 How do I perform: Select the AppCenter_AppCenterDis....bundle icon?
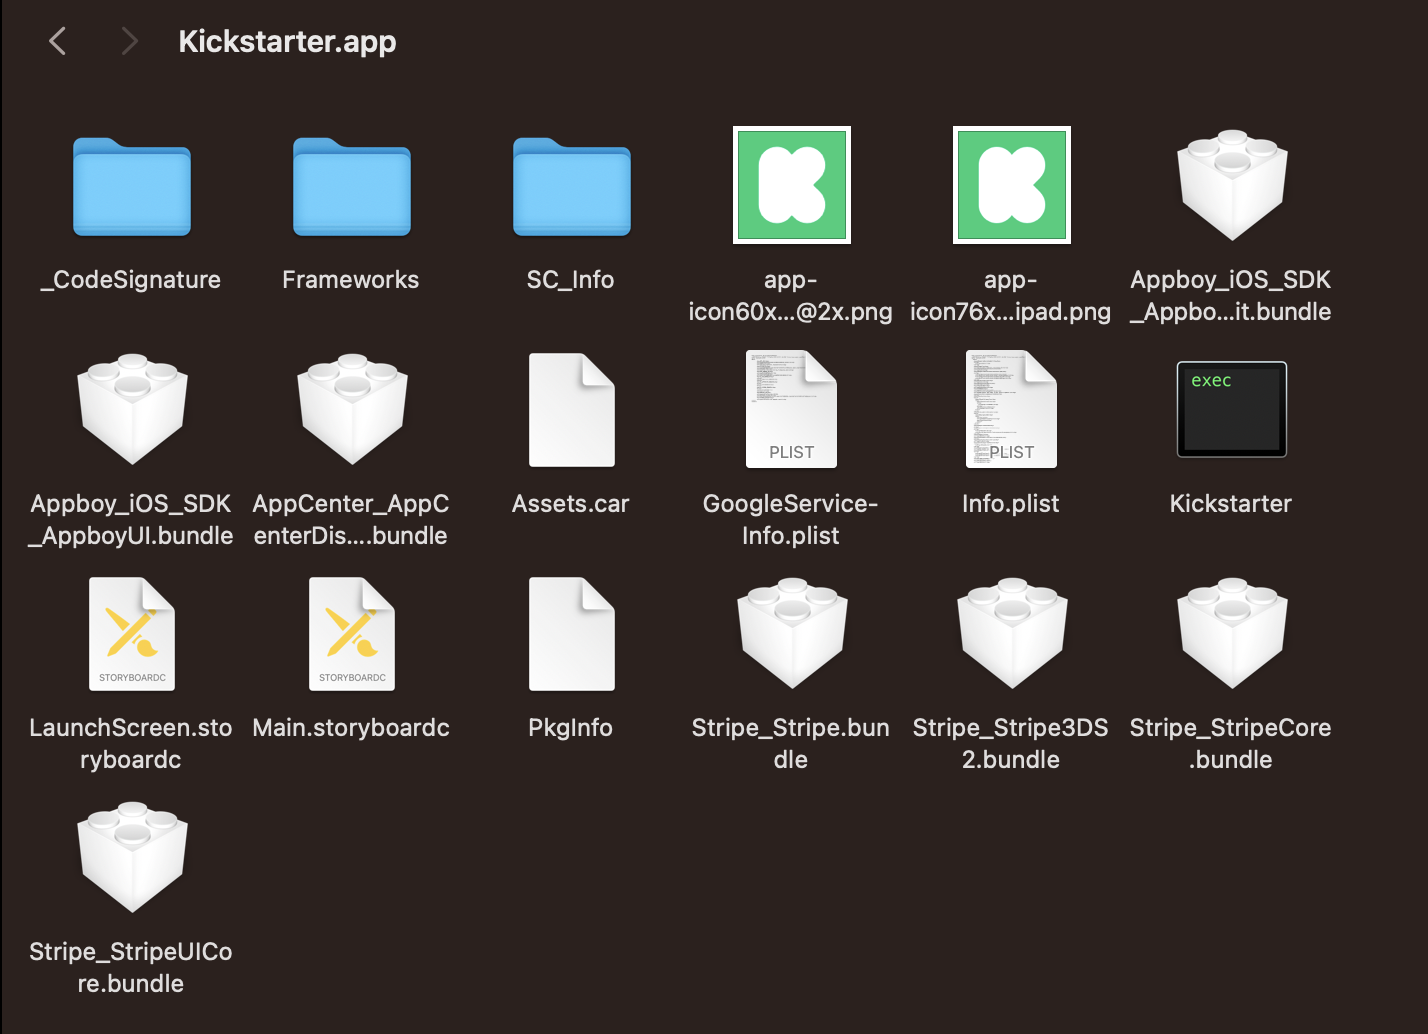point(353,409)
